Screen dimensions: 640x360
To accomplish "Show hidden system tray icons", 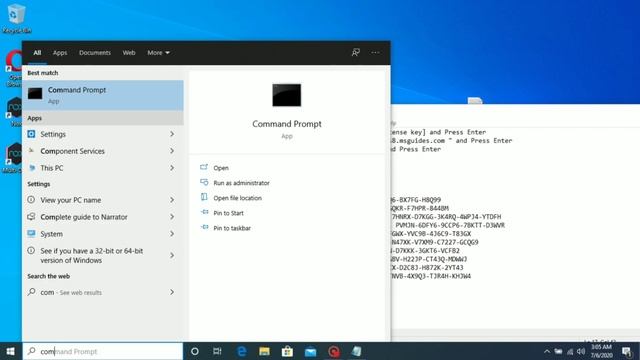I will click(547, 351).
